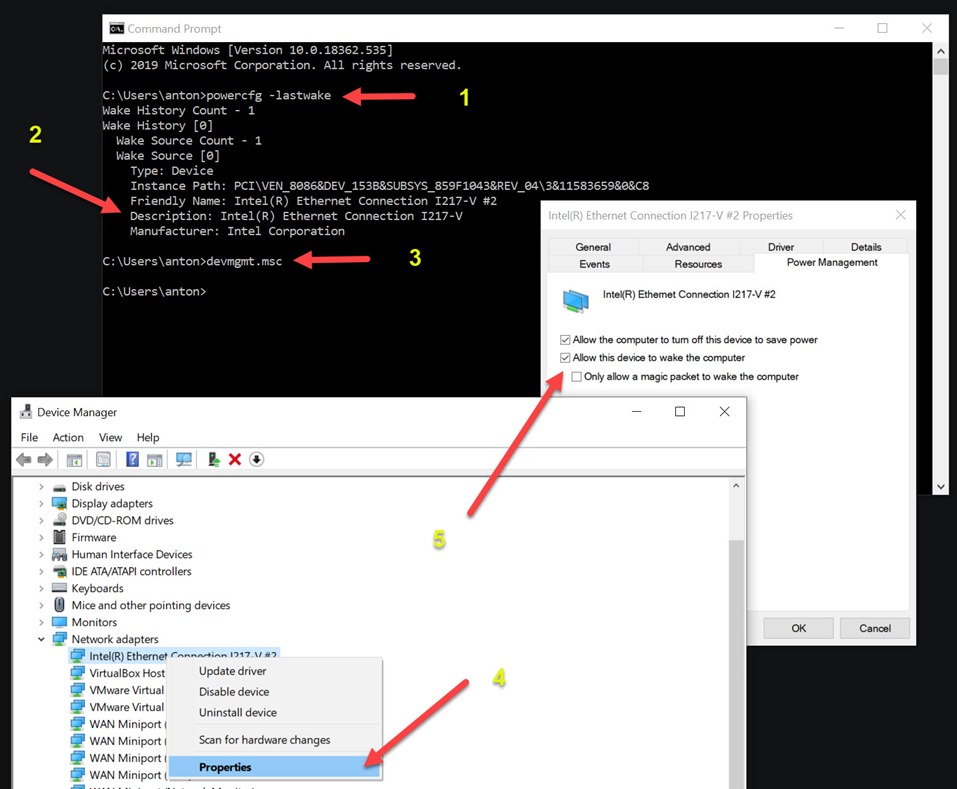Expand the Display adapters node
The image size is (957, 789).
coord(41,504)
